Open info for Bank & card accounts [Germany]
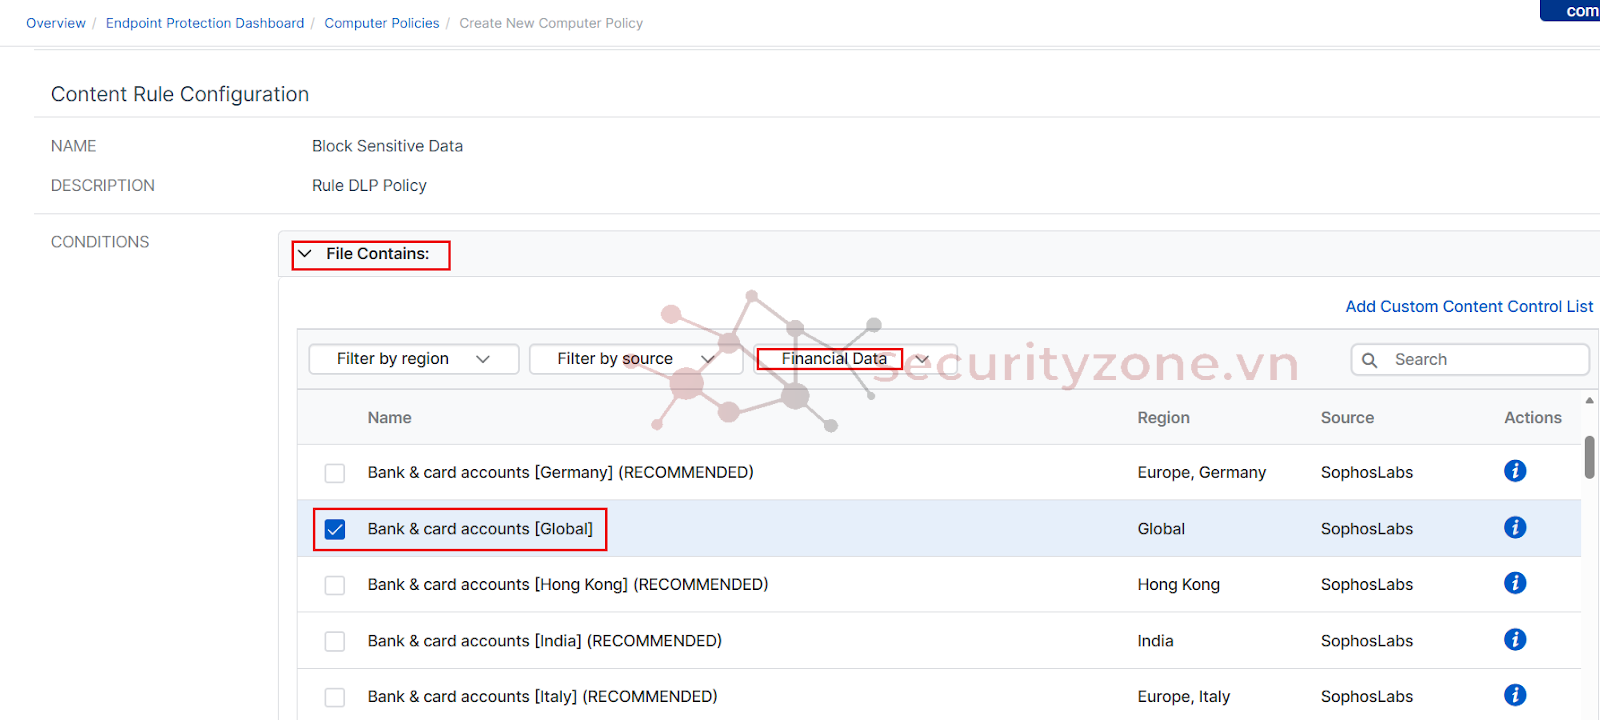This screenshot has height=720, width=1600. point(1514,471)
